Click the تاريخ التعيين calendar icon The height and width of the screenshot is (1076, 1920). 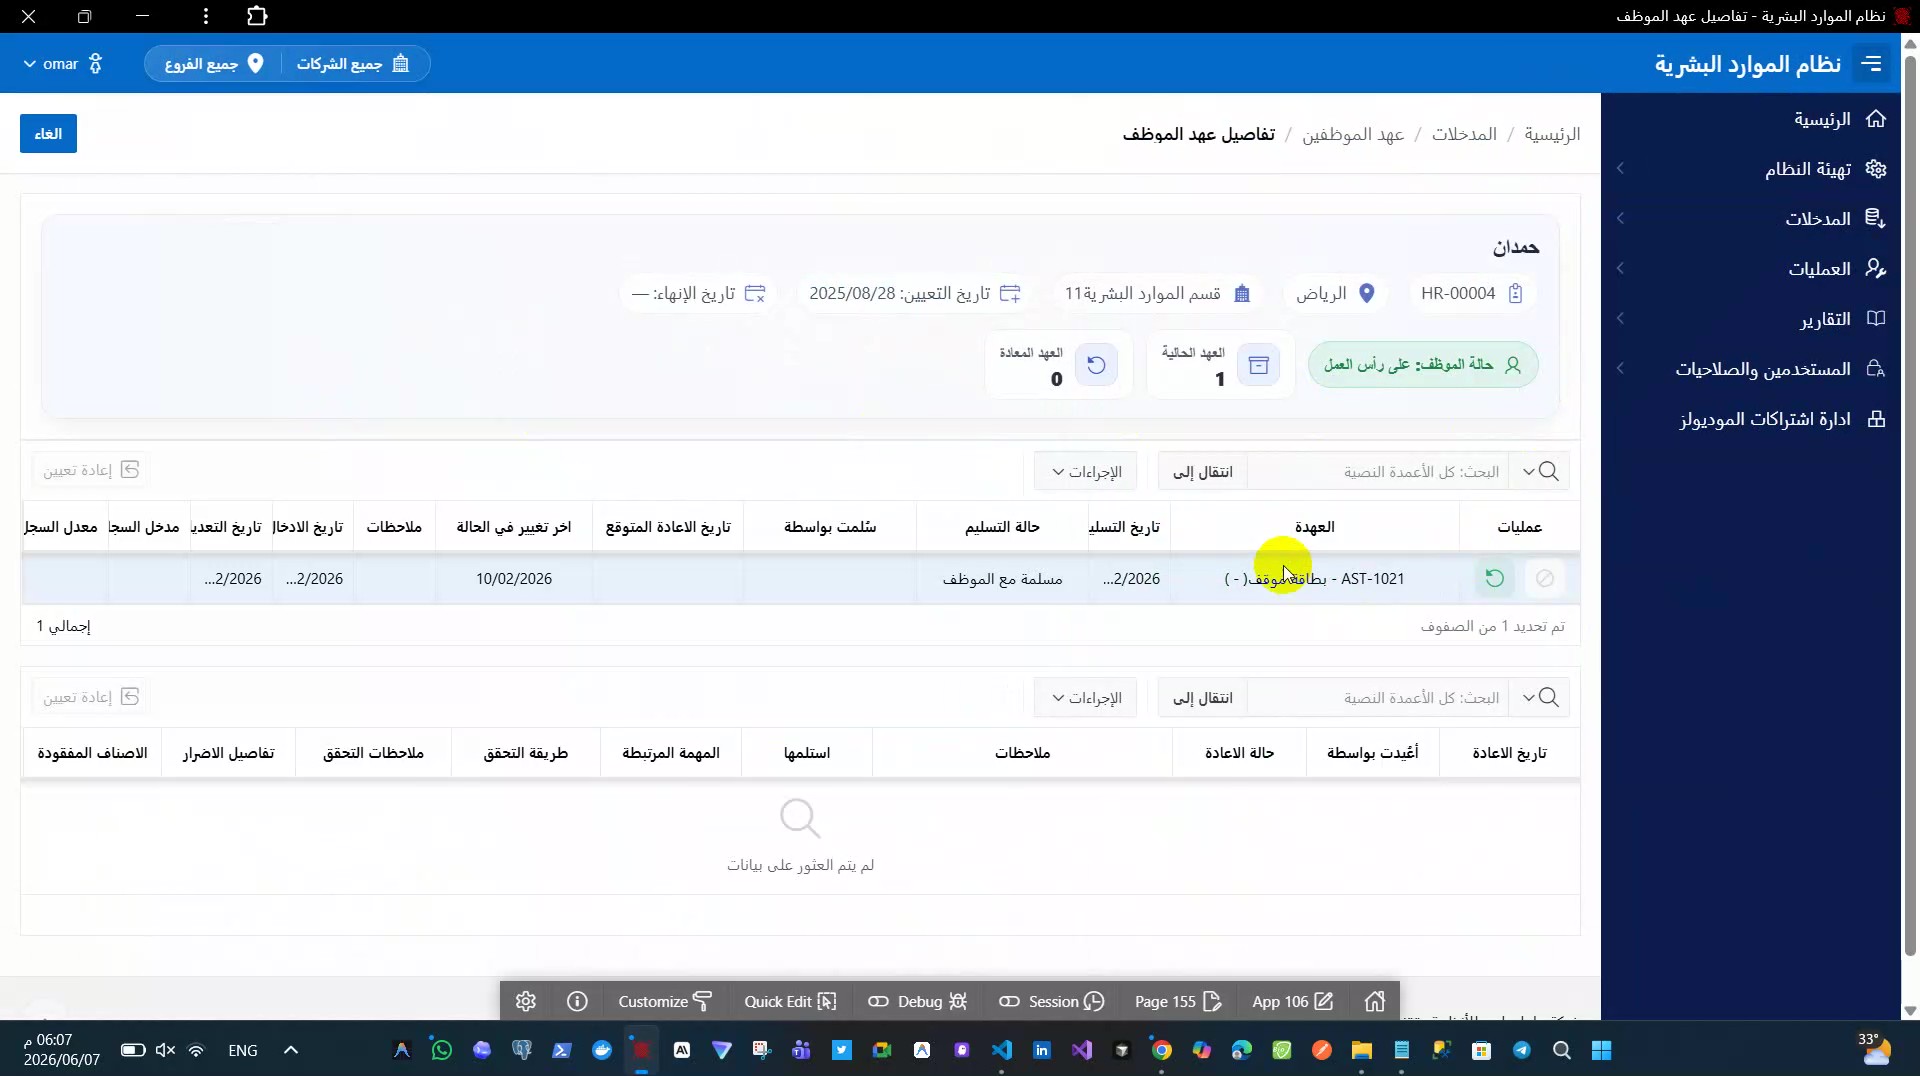1011,293
